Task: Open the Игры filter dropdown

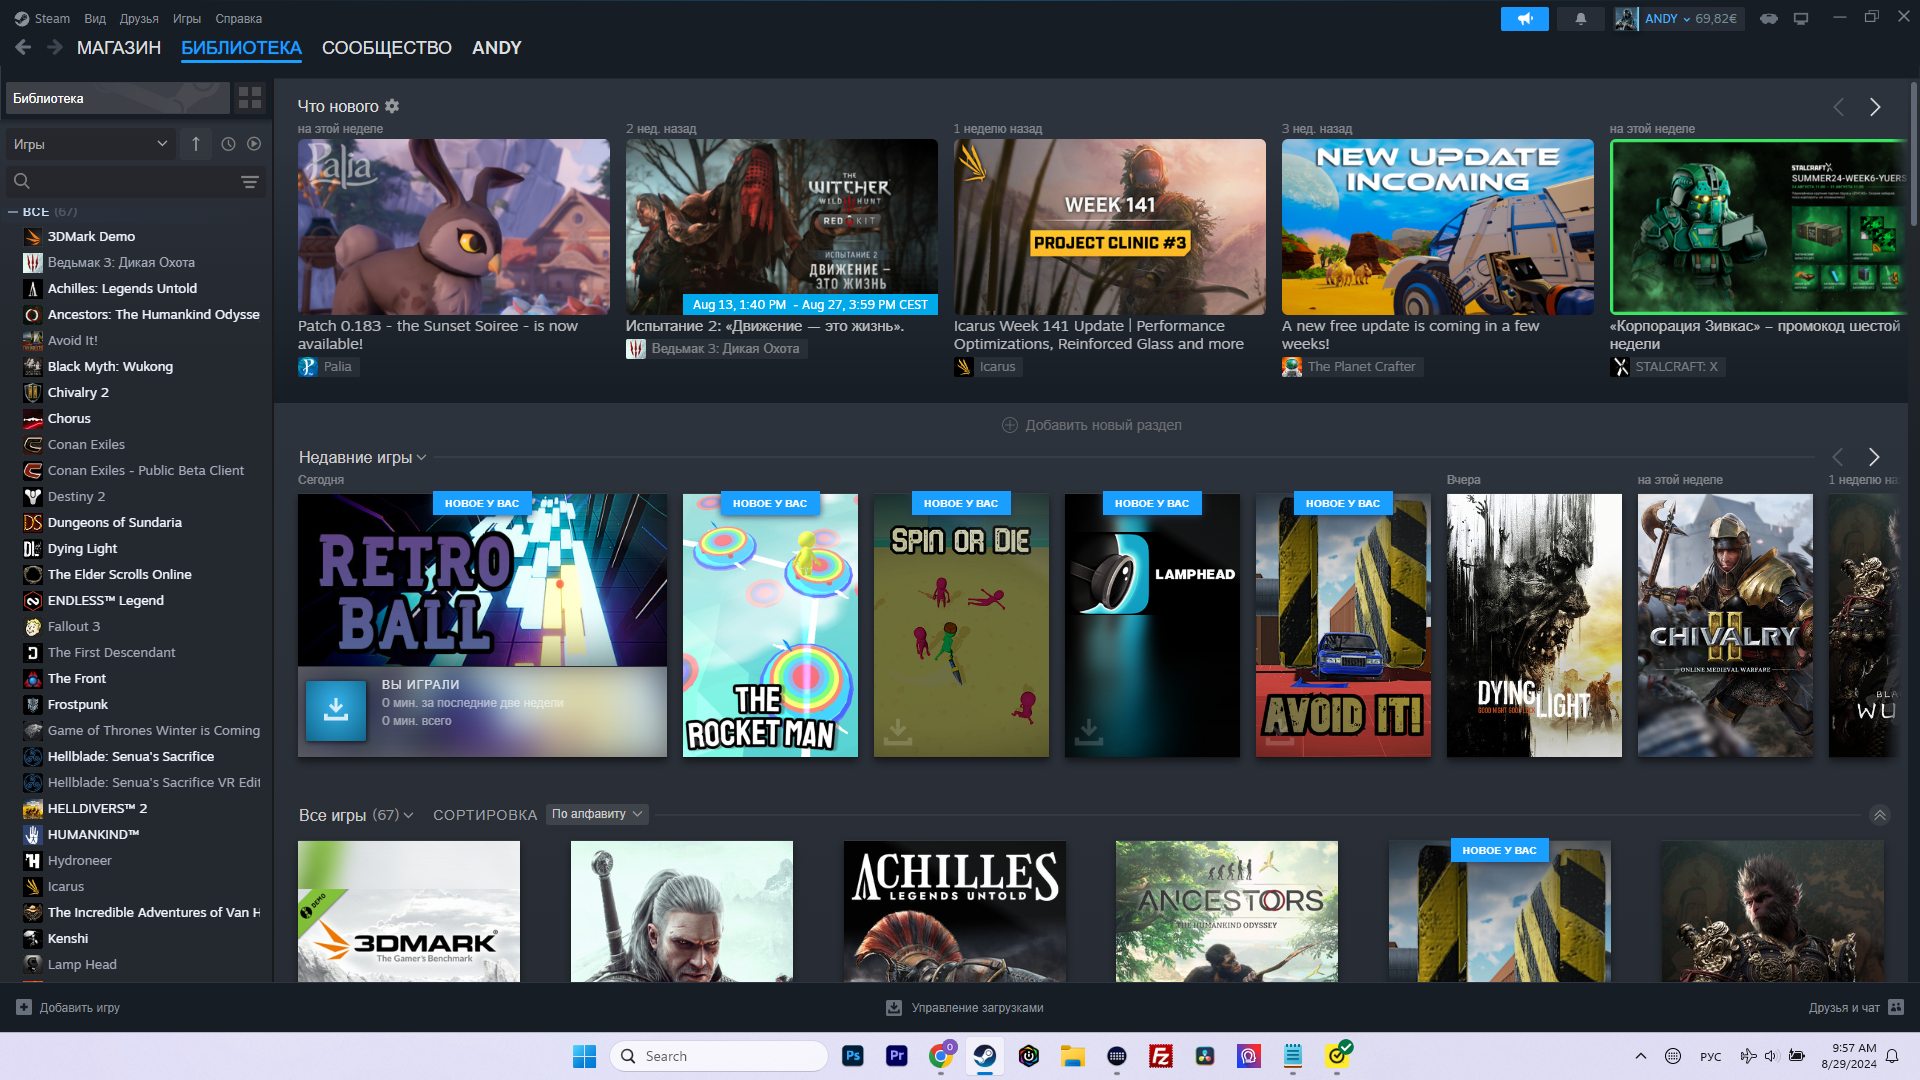Action: (90, 144)
